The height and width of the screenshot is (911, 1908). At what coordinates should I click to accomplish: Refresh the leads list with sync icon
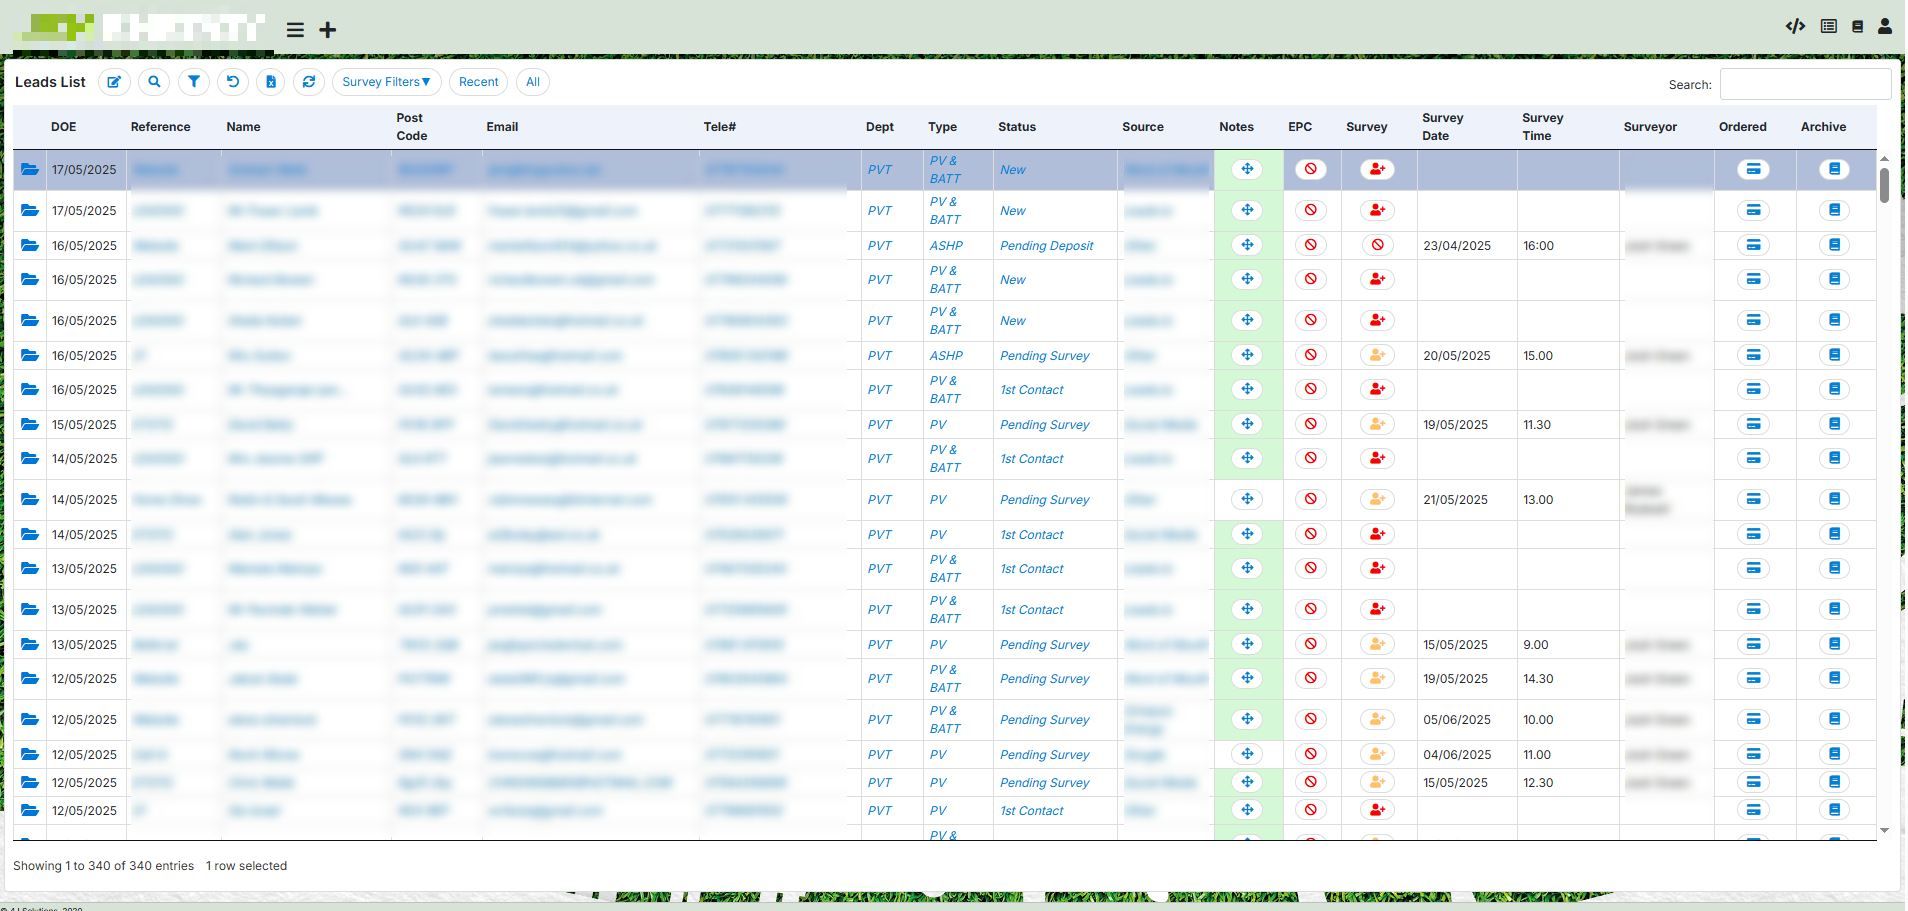coord(309,82)
